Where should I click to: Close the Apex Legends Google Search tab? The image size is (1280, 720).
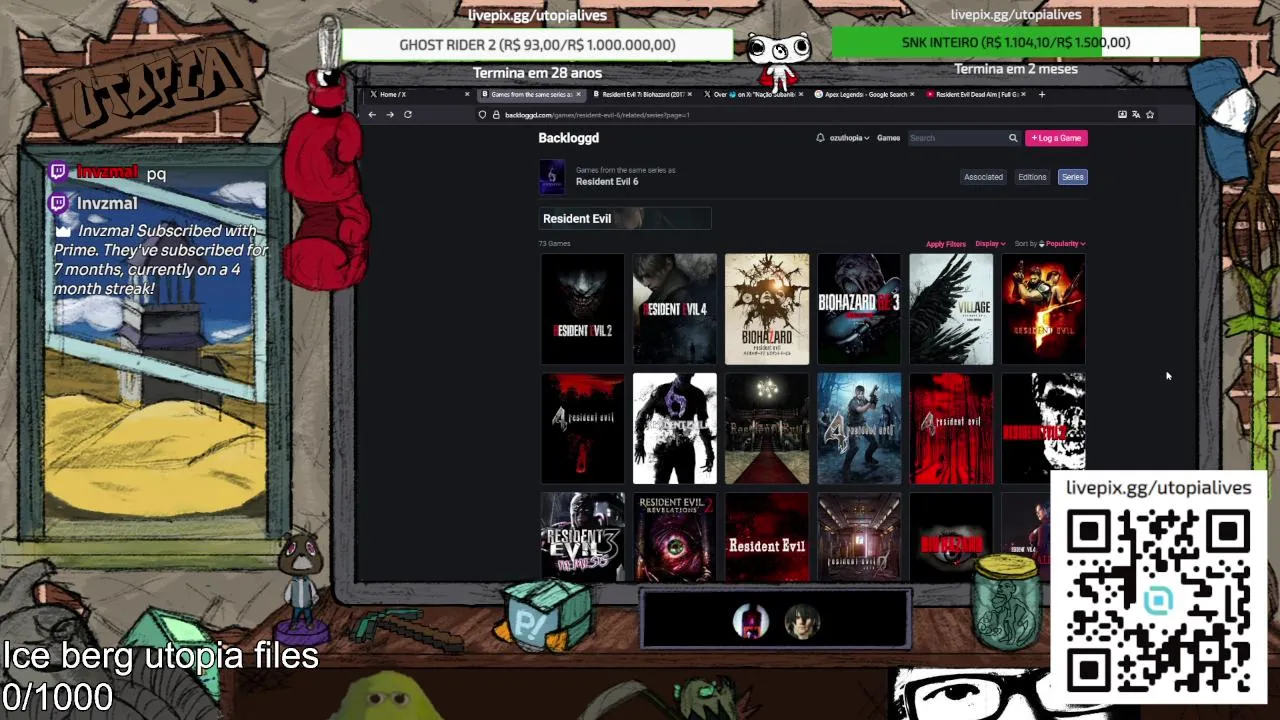pyautogui.click(x=913, y=95)
